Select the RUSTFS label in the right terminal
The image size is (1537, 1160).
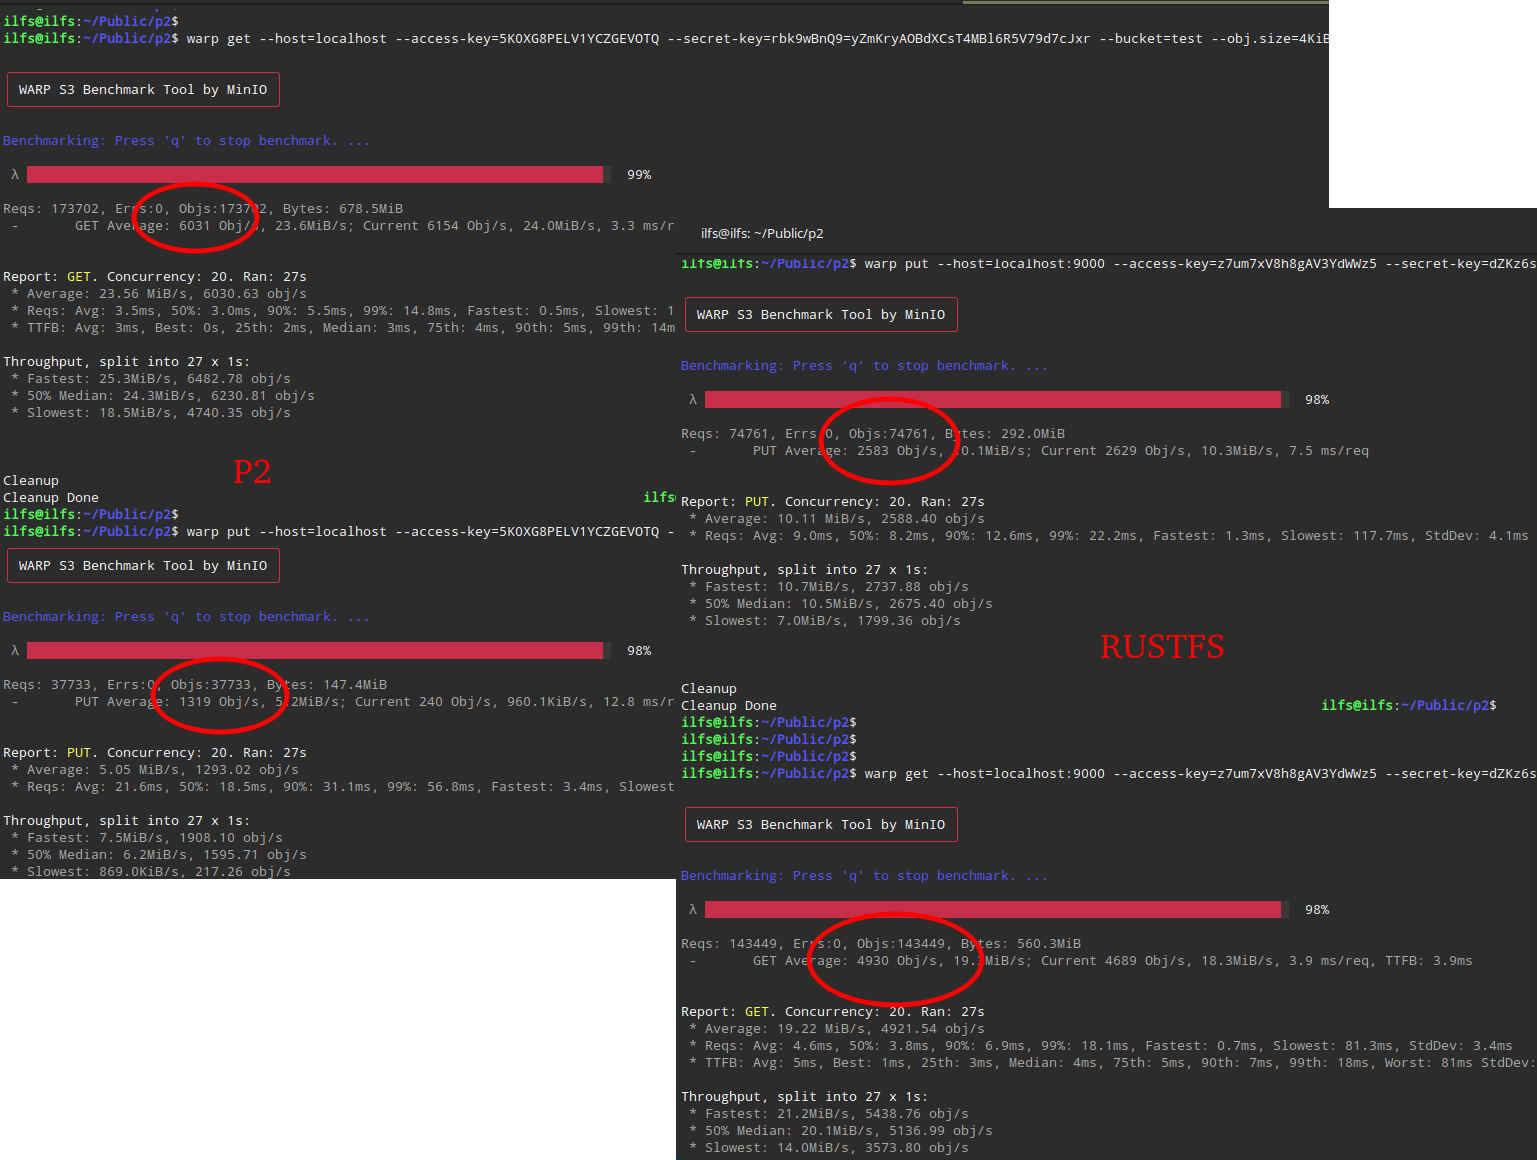coord(1162,647)
